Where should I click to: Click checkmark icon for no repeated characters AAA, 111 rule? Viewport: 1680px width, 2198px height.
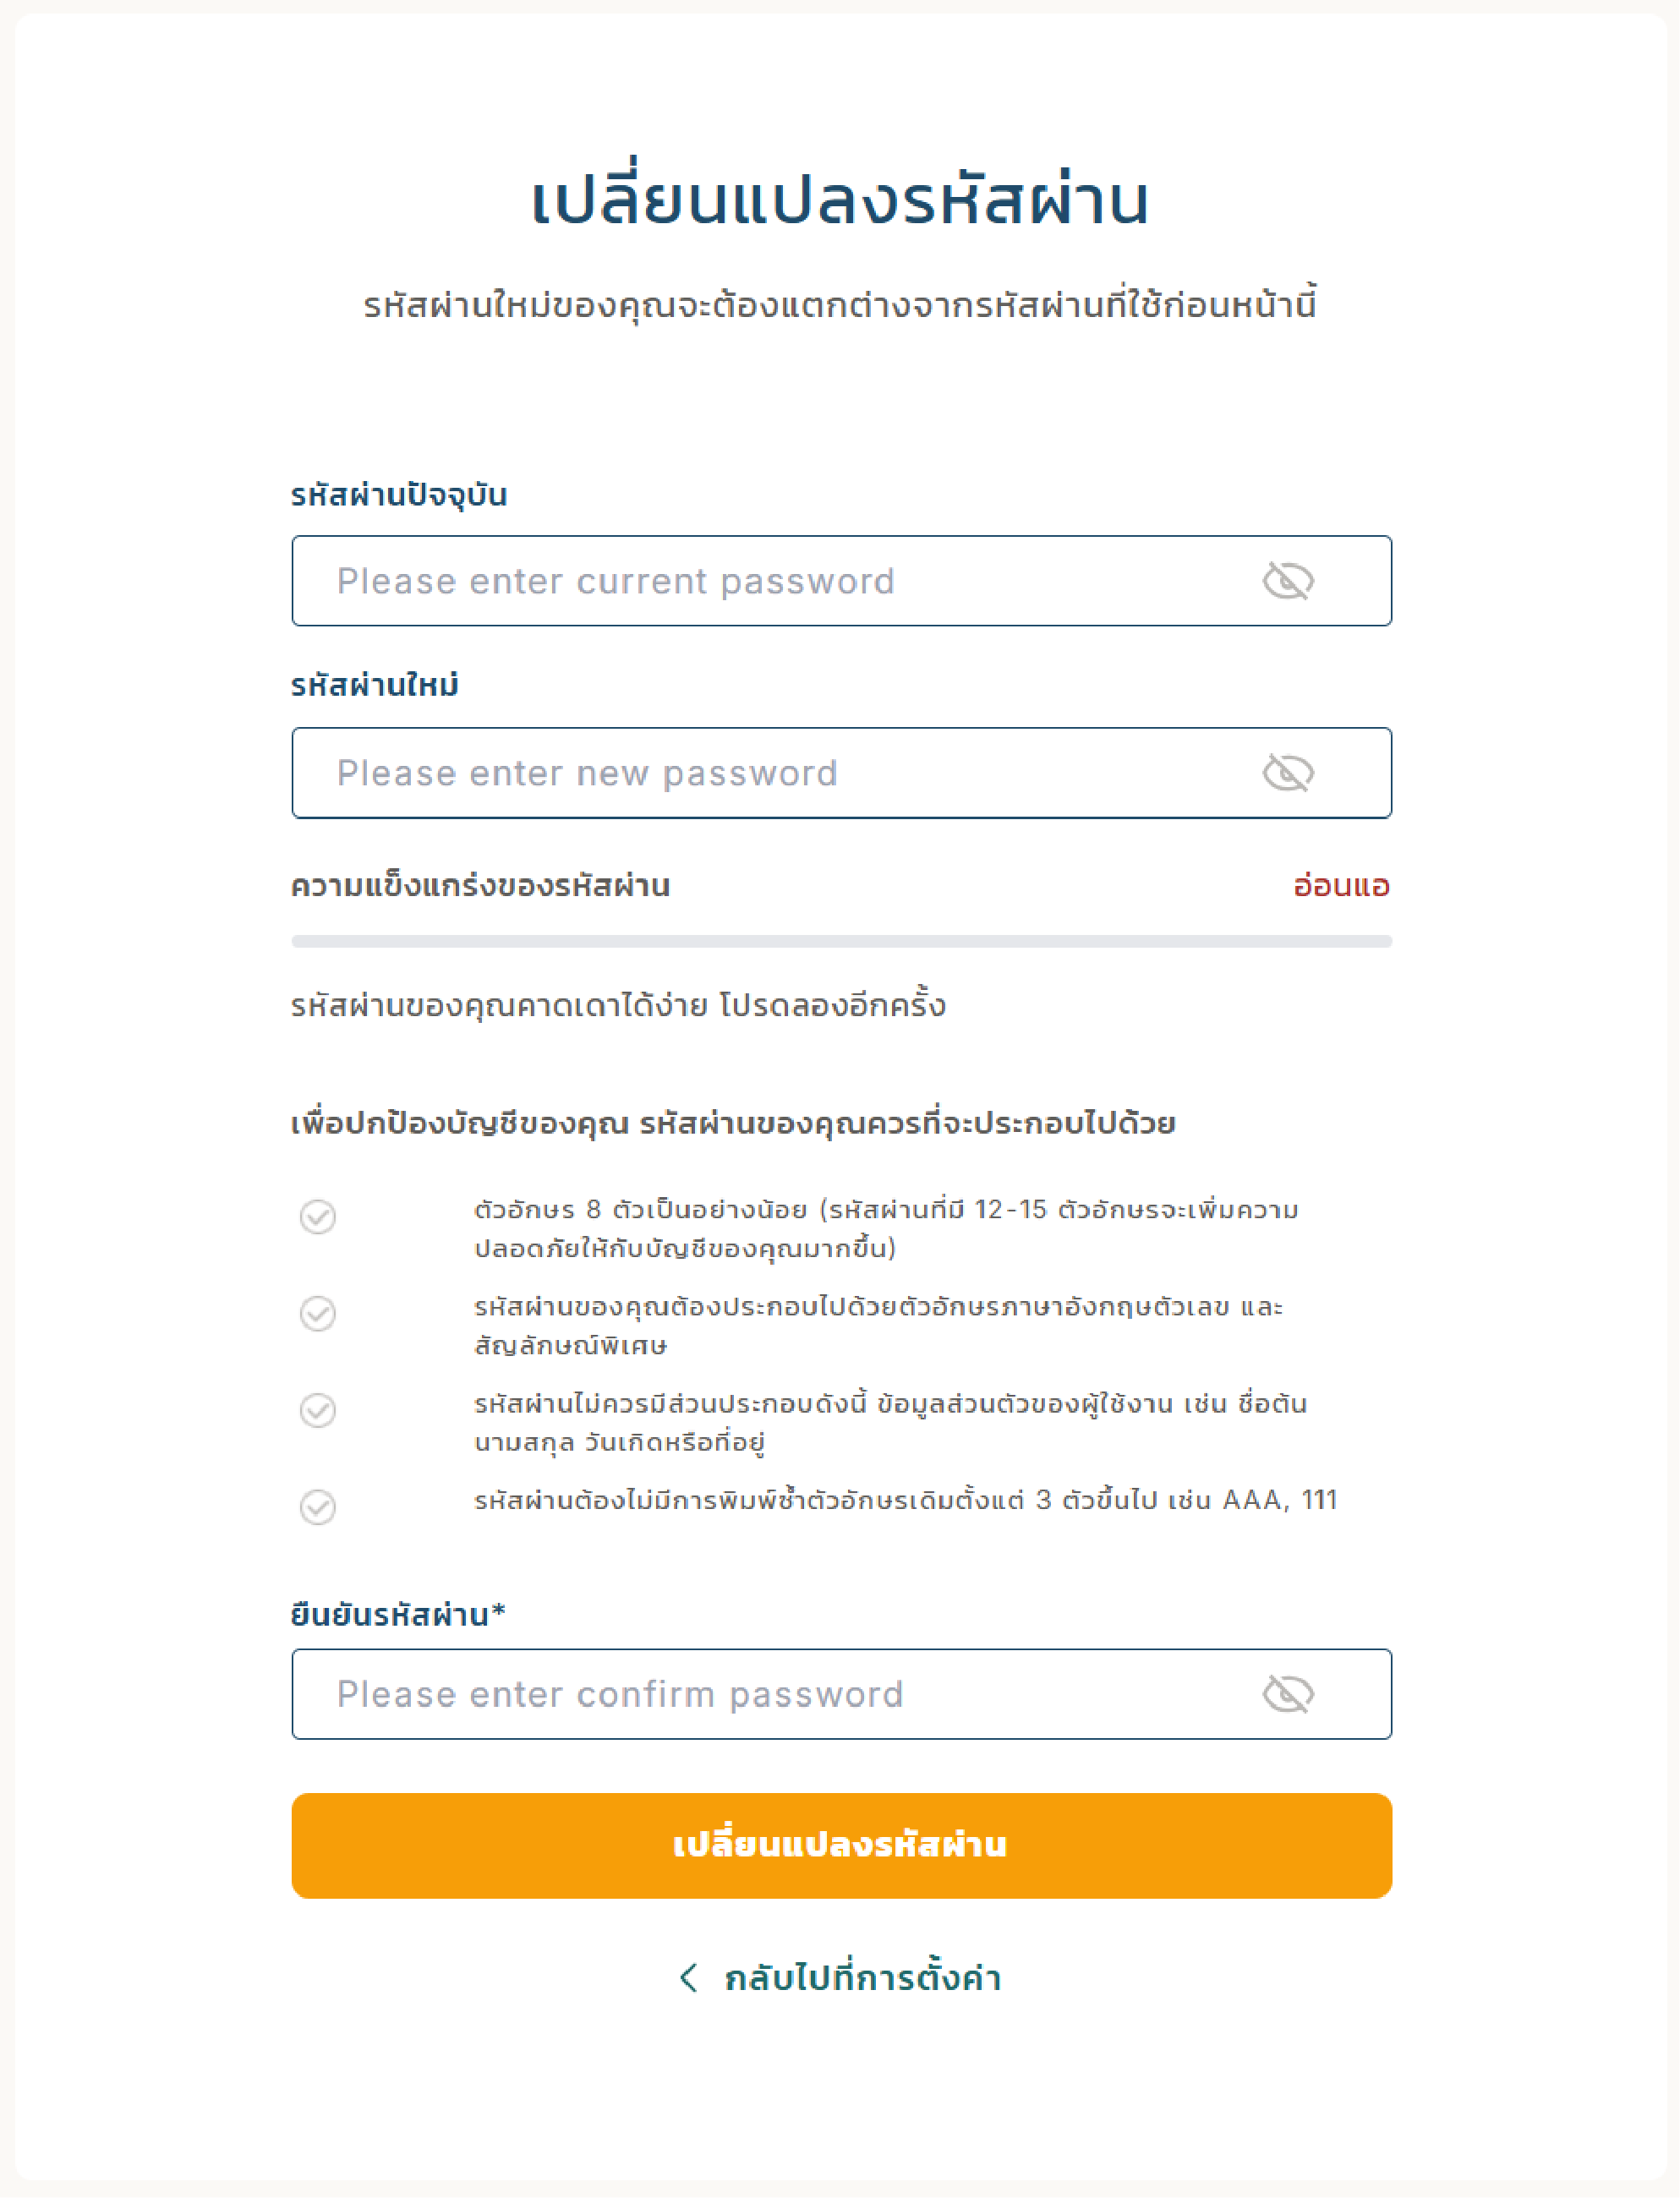318,1507
